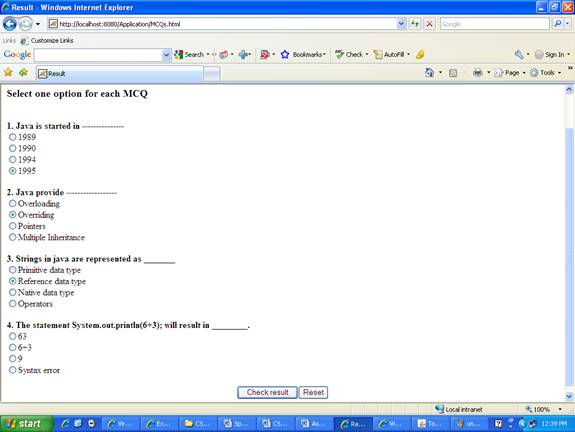
Task: Click the Google search box top right
Action: 495,24
